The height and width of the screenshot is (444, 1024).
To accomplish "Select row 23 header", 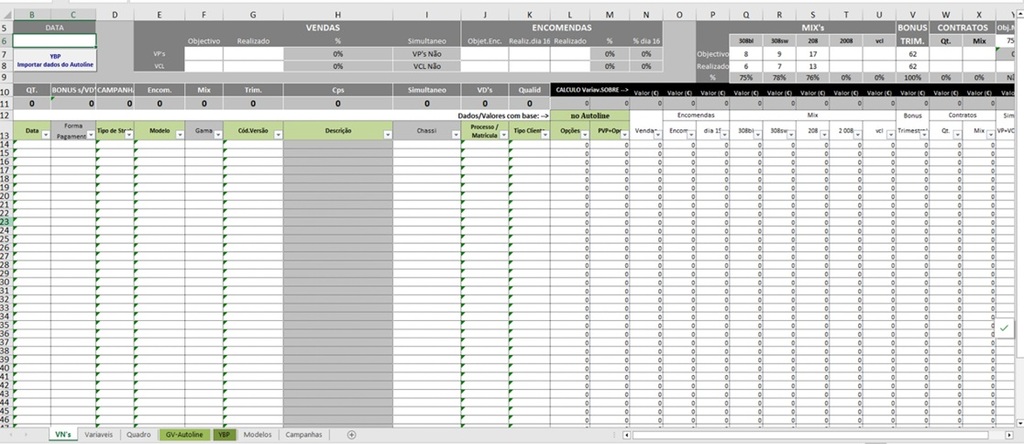I will coord(6,221).
